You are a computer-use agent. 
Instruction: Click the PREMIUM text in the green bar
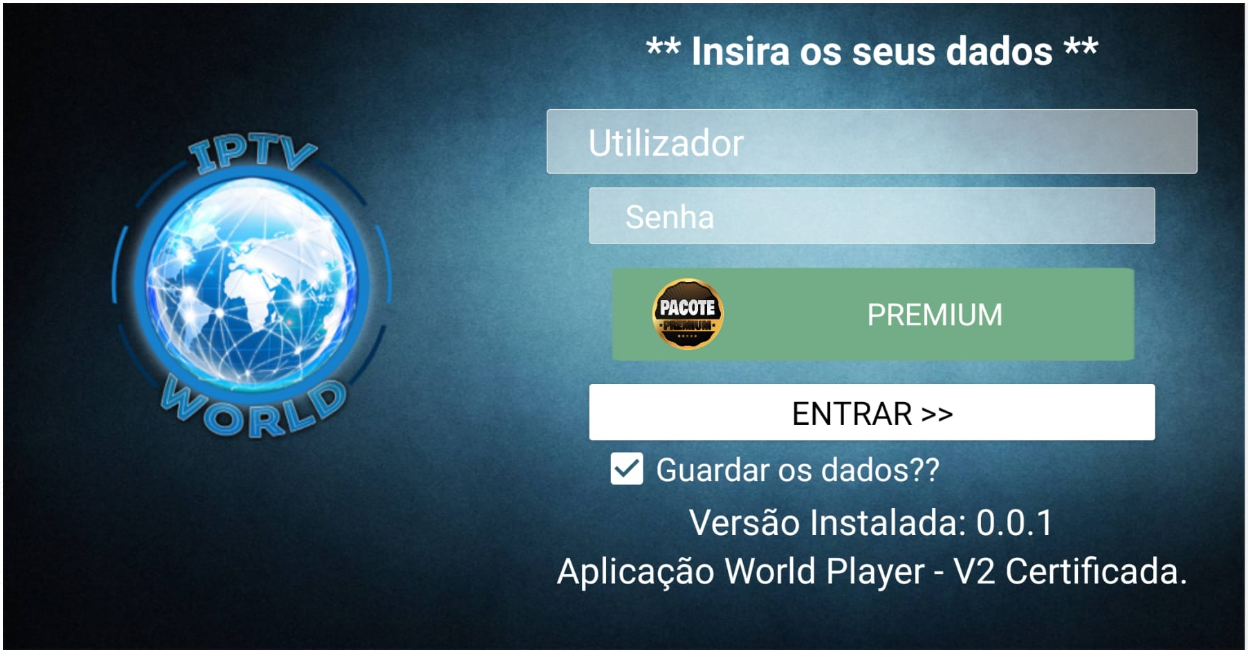click(x=934, y=315)
